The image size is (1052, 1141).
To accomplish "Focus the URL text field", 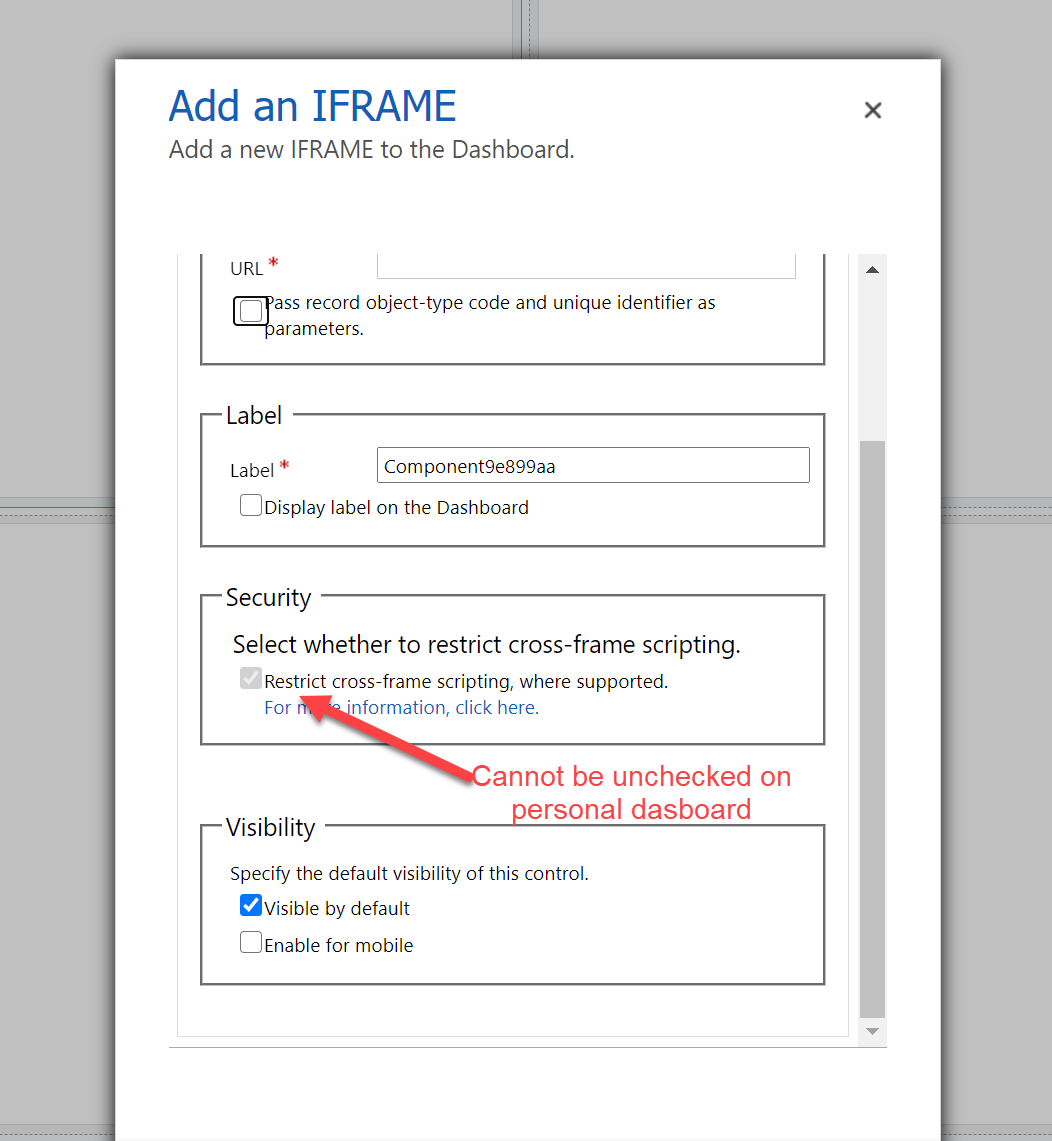I will (x=586, y=266).
